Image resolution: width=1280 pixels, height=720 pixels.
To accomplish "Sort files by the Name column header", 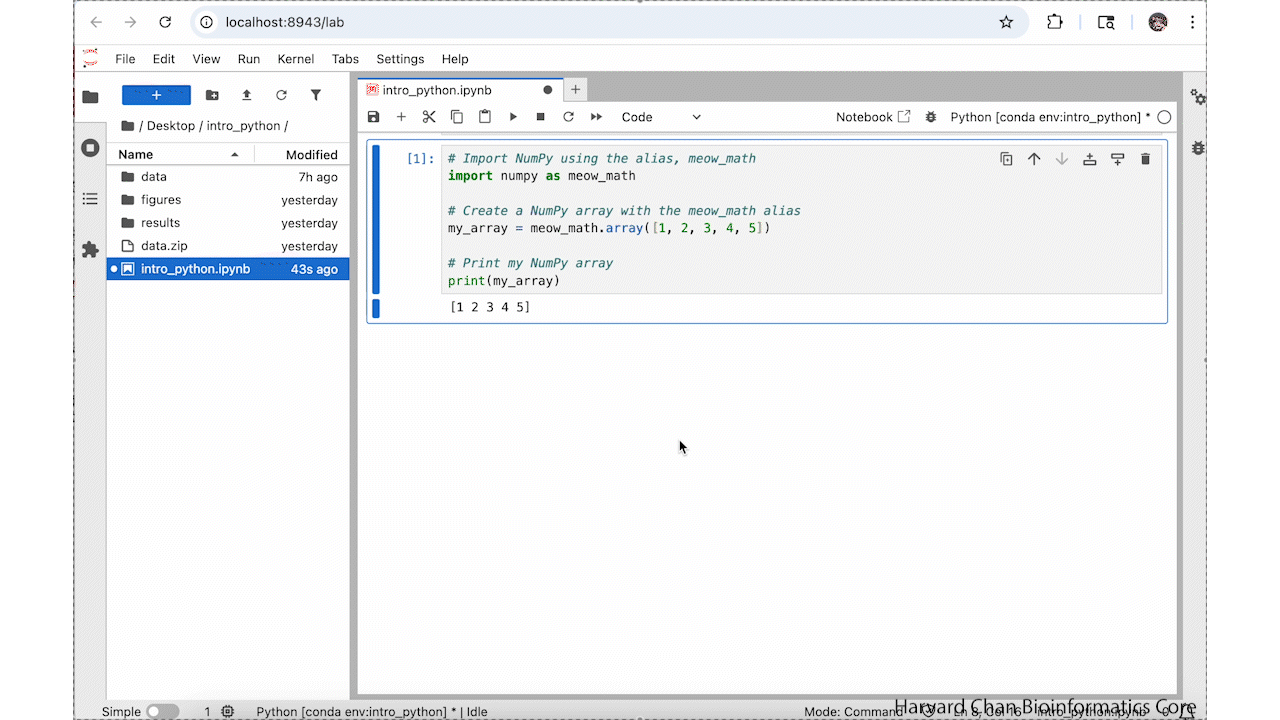I will [136, 154].
